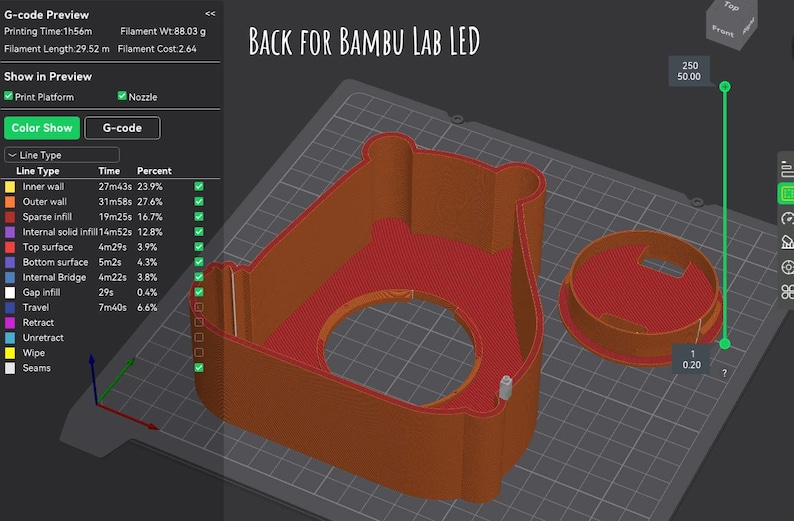This screenshot has height=521, width=794.
Task: Click the gray nozzle marker on the model
Action: click(x=505, y=387)
